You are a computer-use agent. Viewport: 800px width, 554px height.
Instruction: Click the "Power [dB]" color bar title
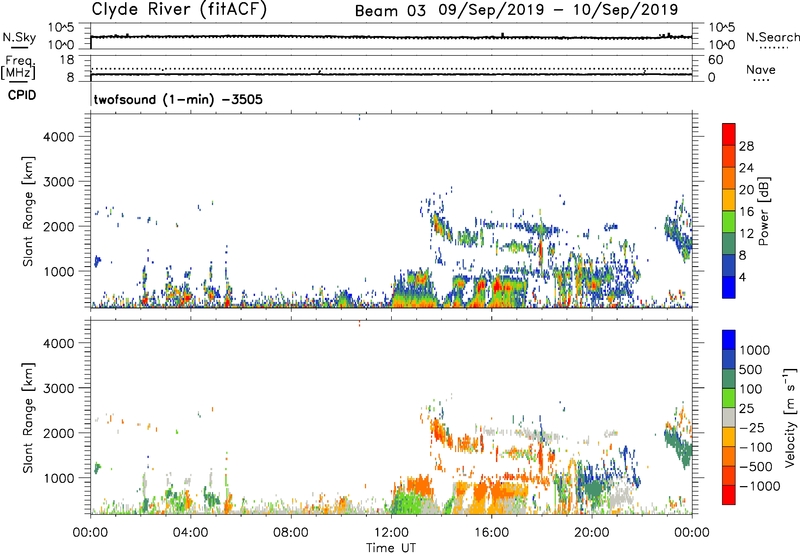763,211
